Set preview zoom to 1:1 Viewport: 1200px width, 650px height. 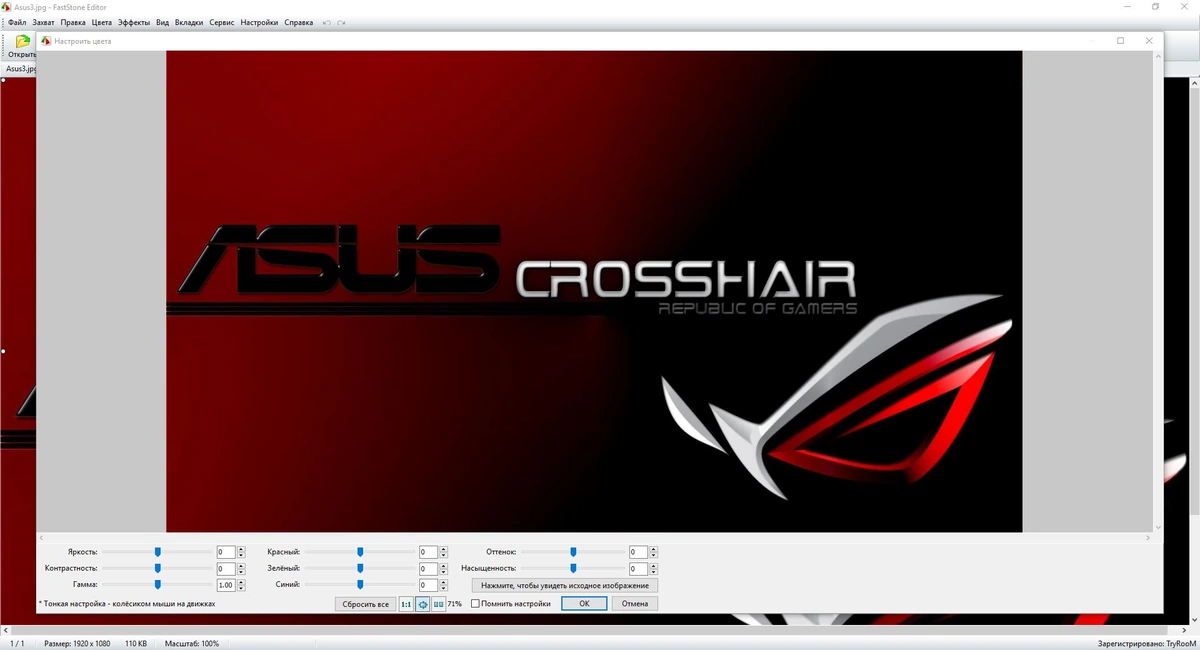click(406, 604)
